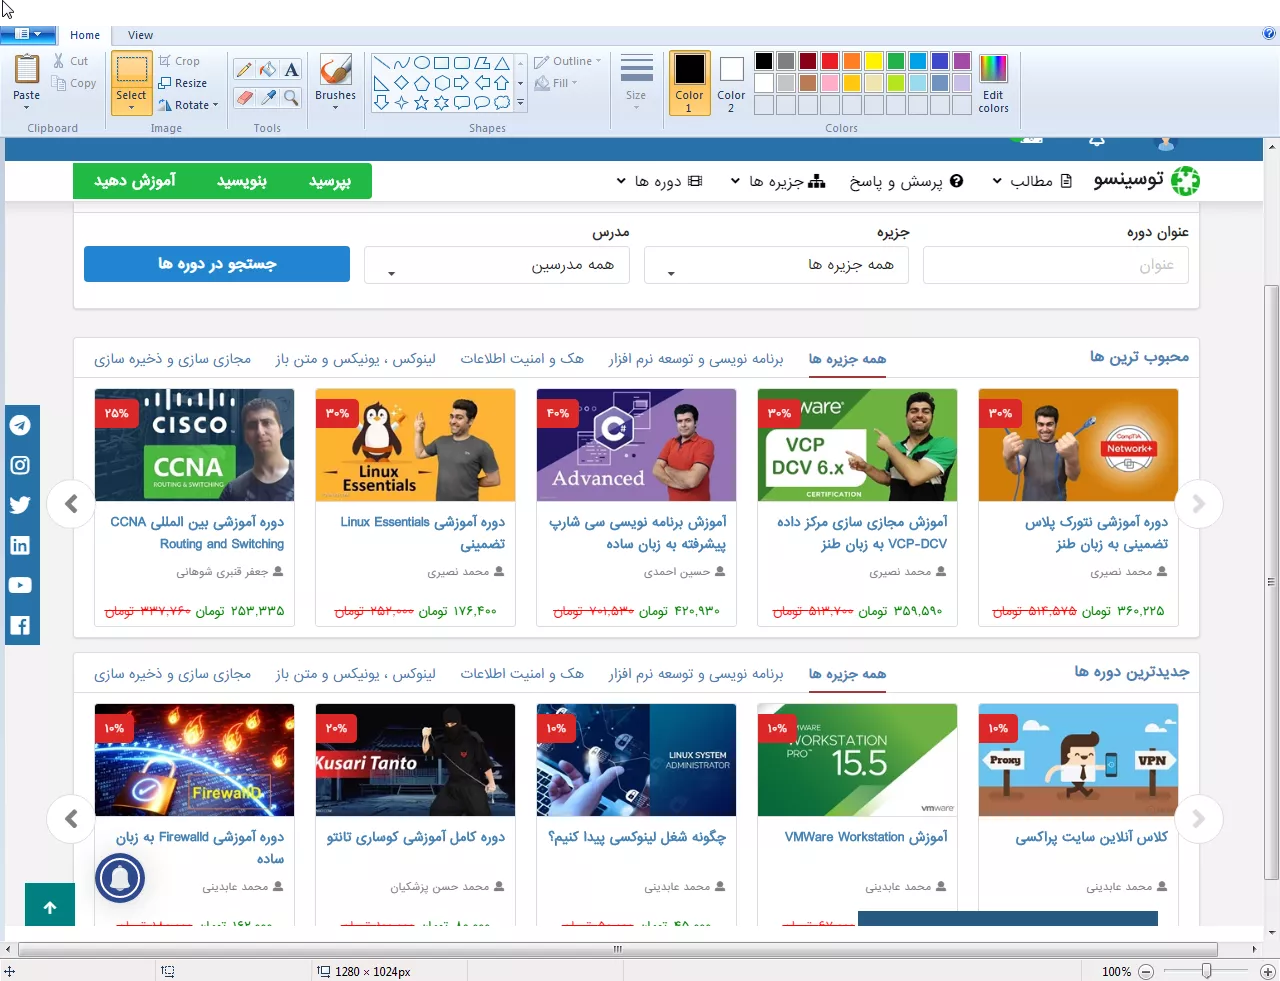
Task: Switch to the Home ribbon tab
Action: point(85,35)
